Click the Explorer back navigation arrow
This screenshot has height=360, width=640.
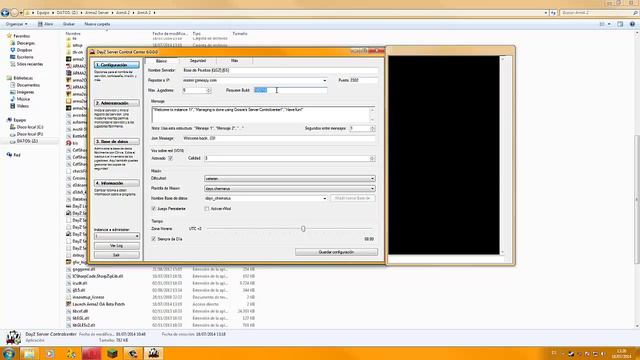5,13
